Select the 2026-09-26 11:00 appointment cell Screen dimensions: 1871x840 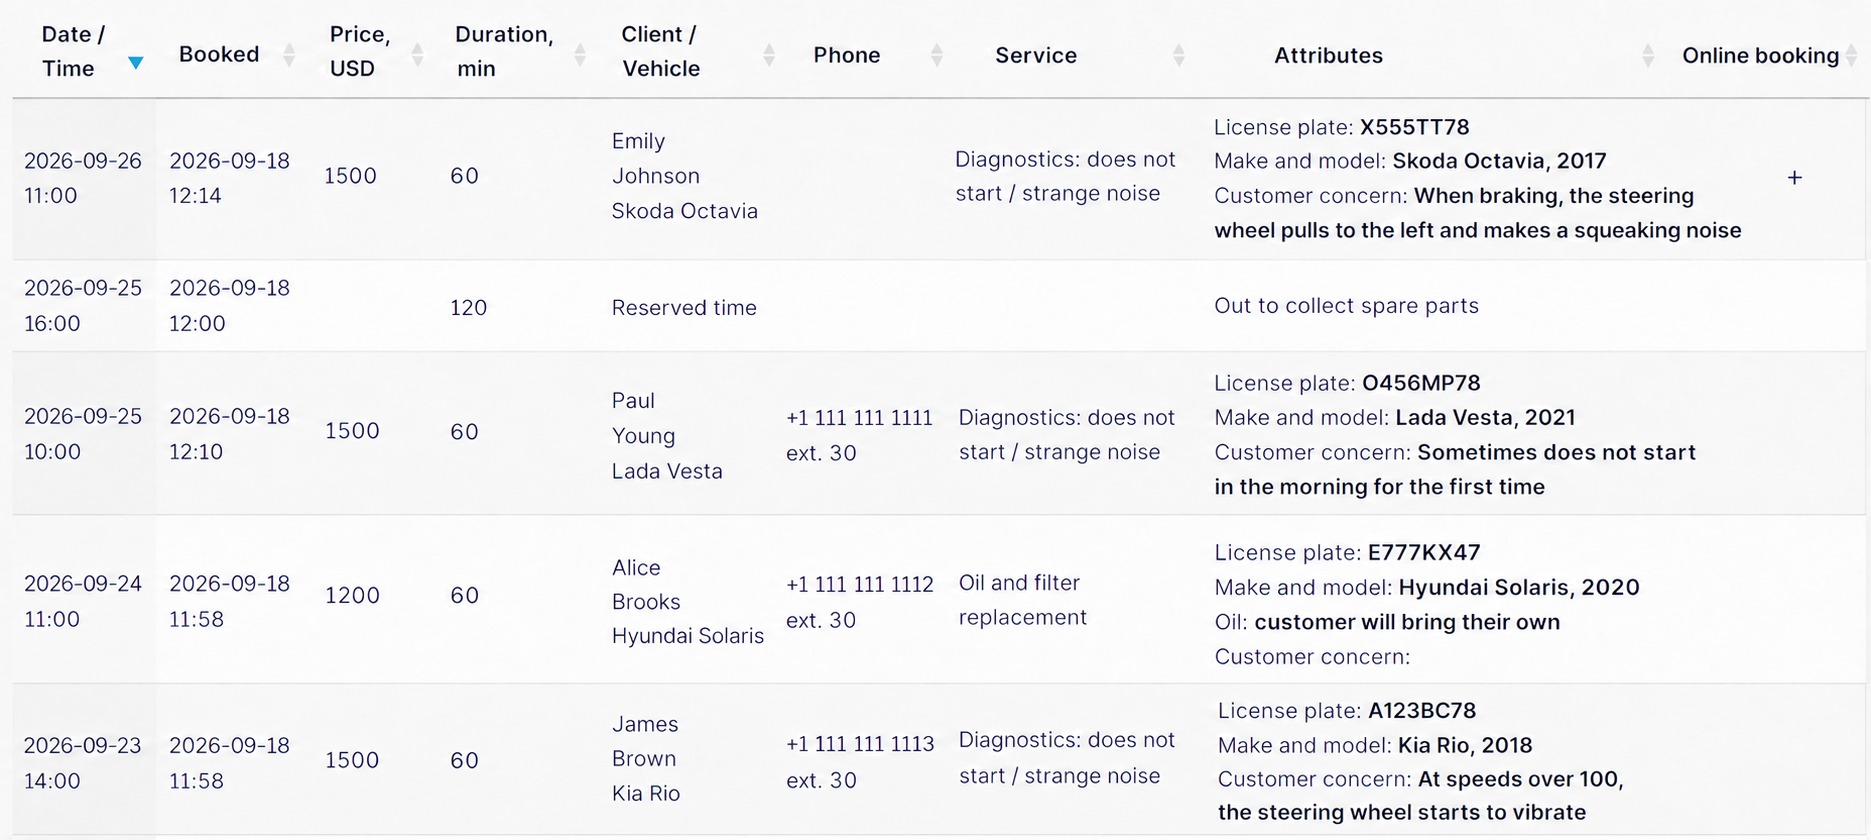coord(83,178)
